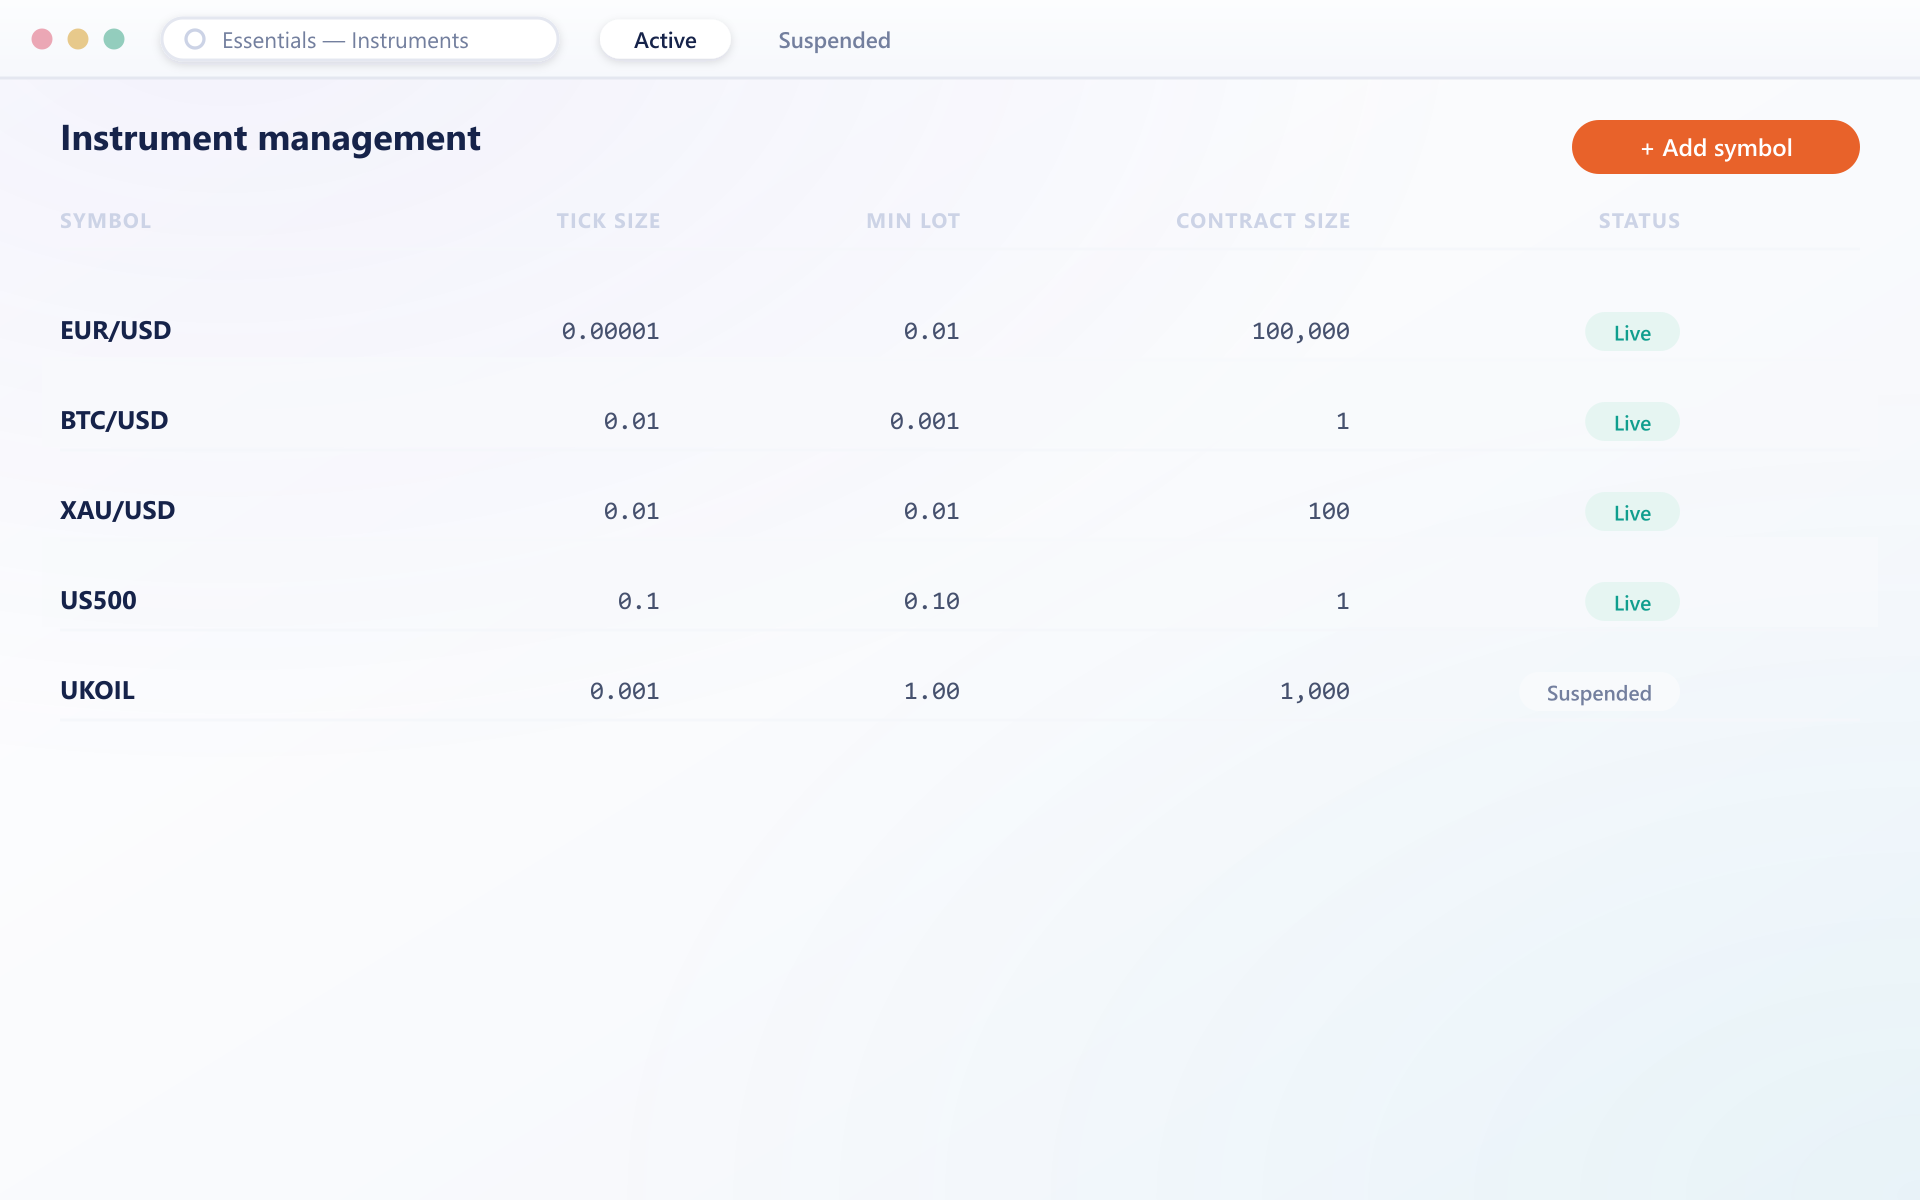The height and width of the screenshot is (1200, 1920).
Task: Switch to the Active tab
Action: (x=665, y=40)
